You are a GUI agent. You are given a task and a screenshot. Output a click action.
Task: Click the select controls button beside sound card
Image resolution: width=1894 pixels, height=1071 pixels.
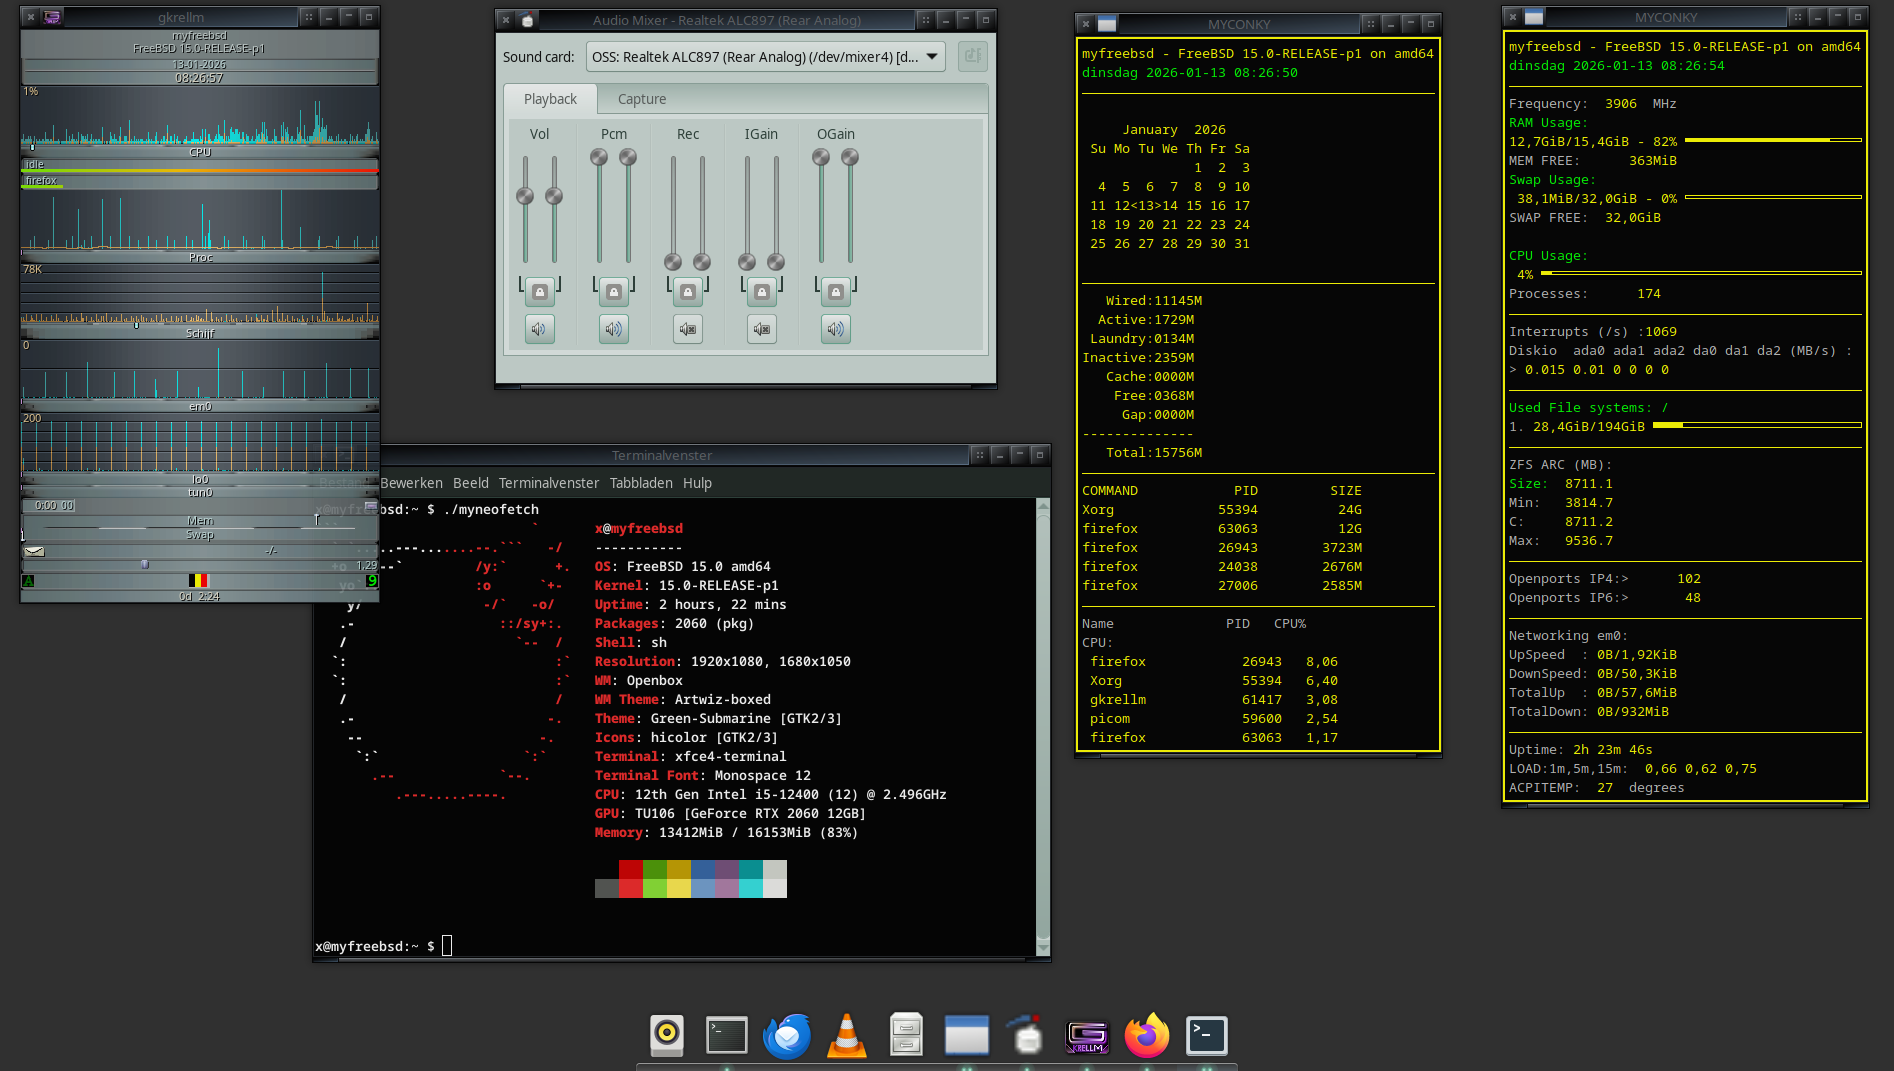pyautogui.click(x=972, y=57)
